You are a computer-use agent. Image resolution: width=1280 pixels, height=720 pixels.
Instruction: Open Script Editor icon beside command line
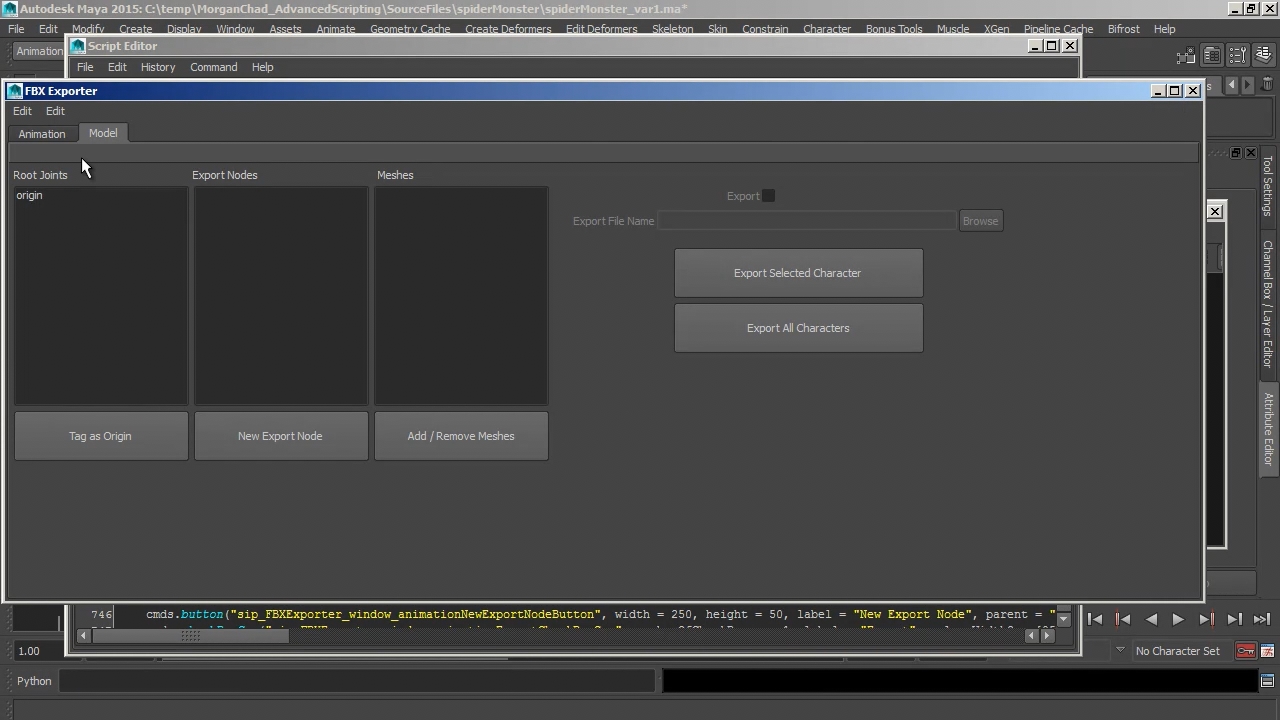(x=1267, y=681)
